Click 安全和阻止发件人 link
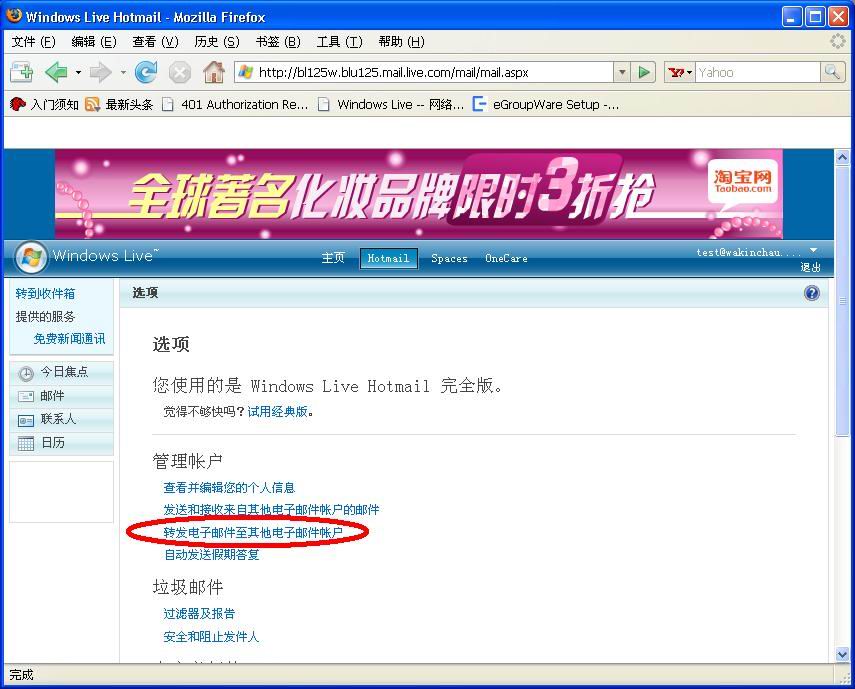Viewport: 855px width, 689px height. pyautogui.click(x=211, y=637)
